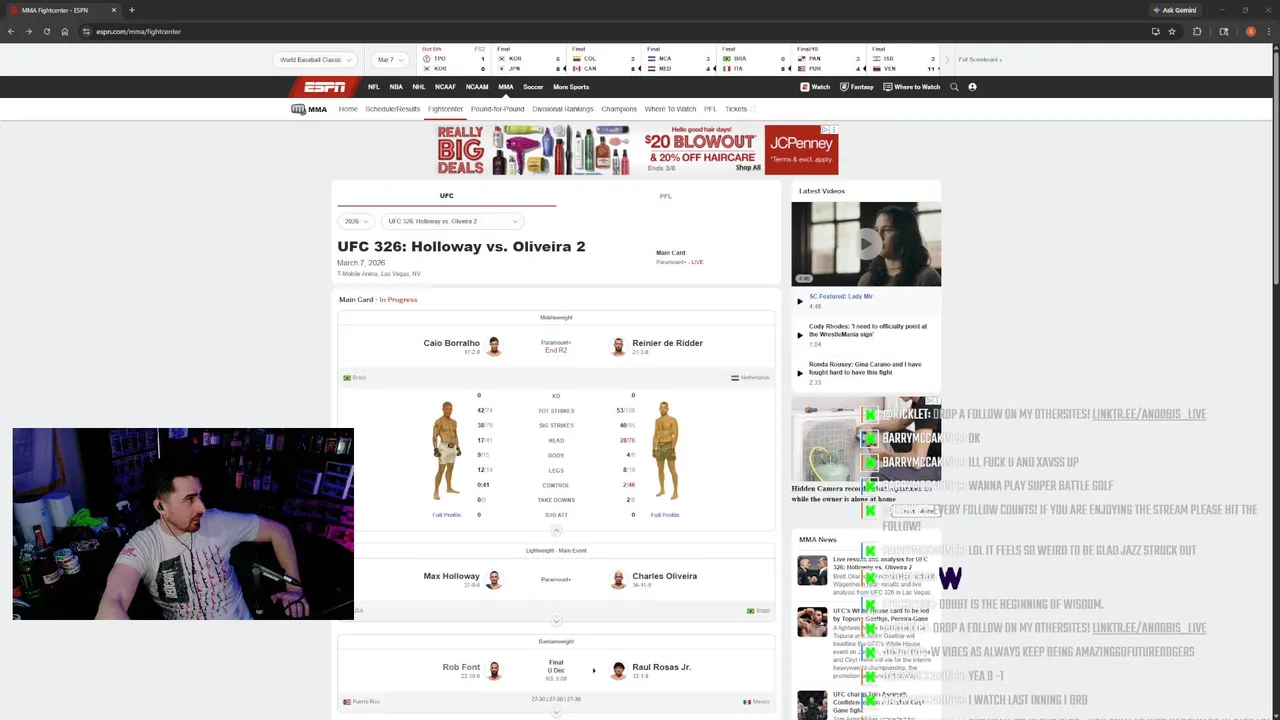Click Raul Rosas Jr.'s headshot
The width and height of the screenshot is (1280, 720).
(x=618, y=671)
